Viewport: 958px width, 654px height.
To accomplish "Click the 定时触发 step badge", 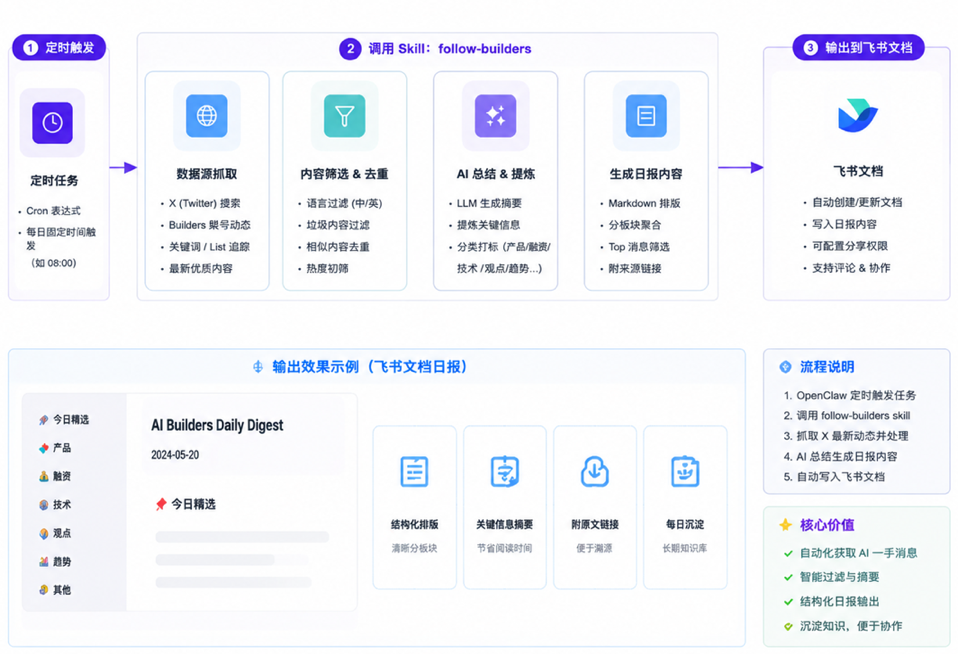I will coord(59,48).
